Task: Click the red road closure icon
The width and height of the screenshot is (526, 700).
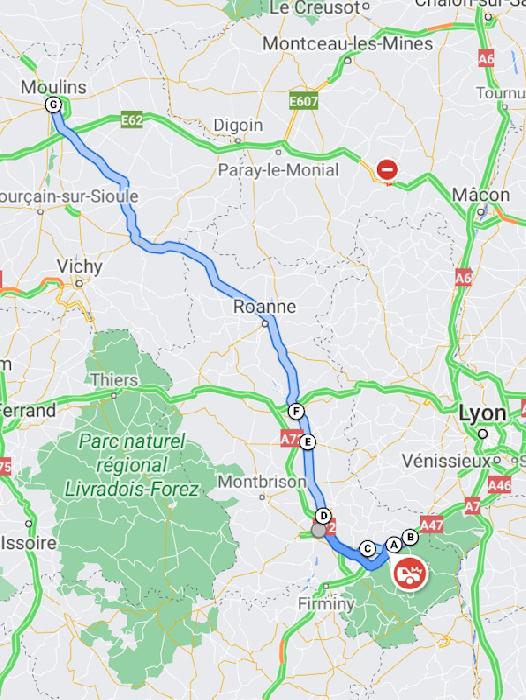Action: point(387,170)
